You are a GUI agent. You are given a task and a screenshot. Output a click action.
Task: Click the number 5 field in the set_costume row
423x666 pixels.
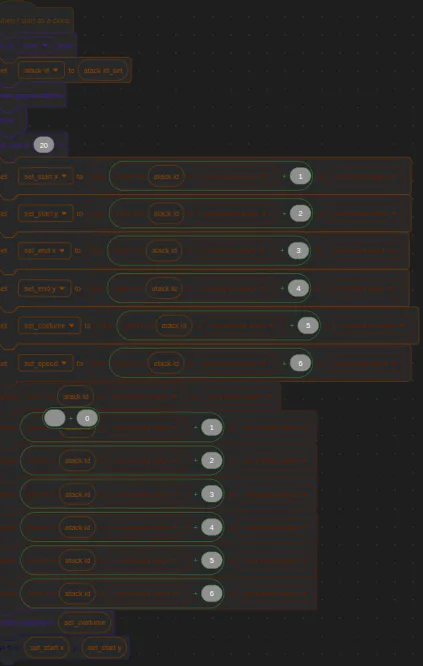point(308,326)
